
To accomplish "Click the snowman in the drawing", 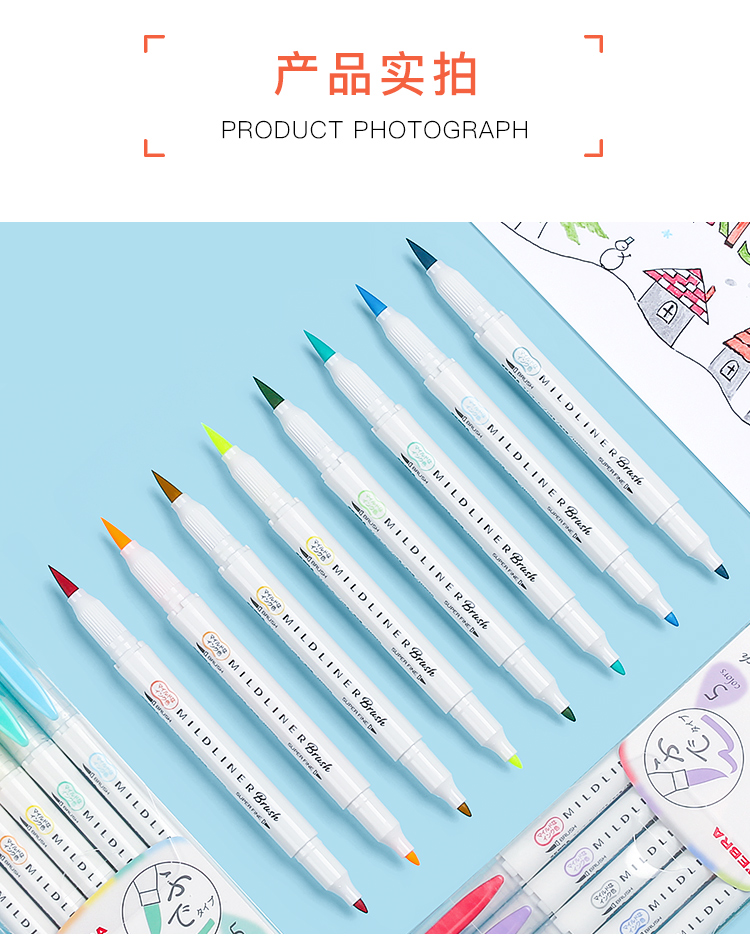I will pyautogui.click(x=616, y=253).
